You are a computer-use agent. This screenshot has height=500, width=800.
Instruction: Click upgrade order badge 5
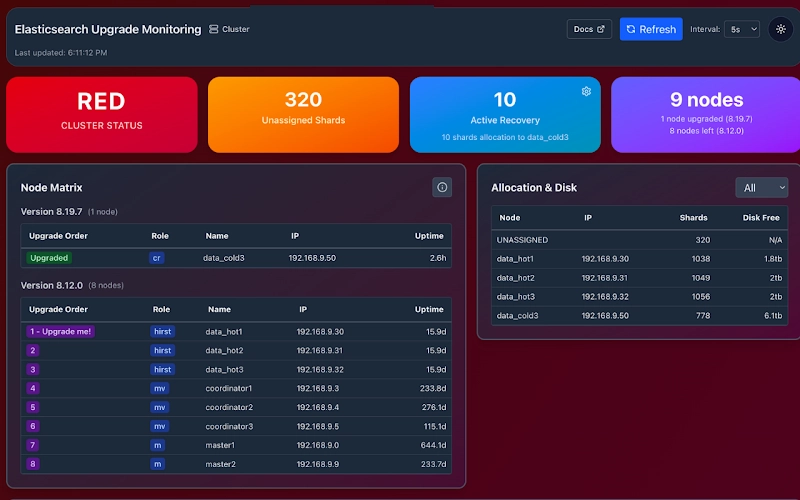pyautogui.click(x=33, y=407)
